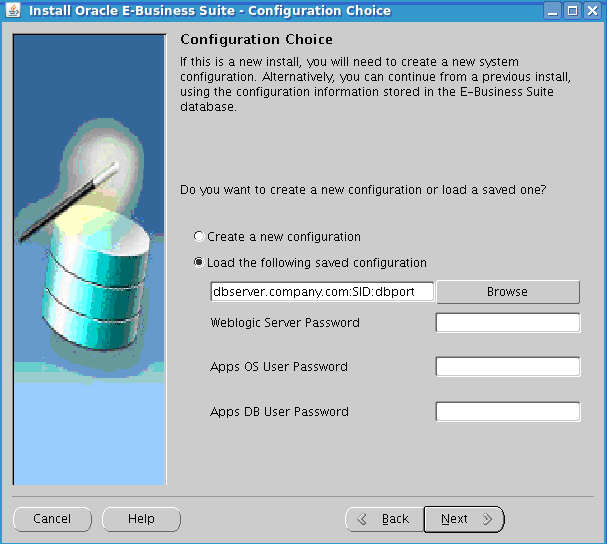Minimize the installer window
Screen dimensions: 607x544
pyautogui.click(x=552, y=10)
